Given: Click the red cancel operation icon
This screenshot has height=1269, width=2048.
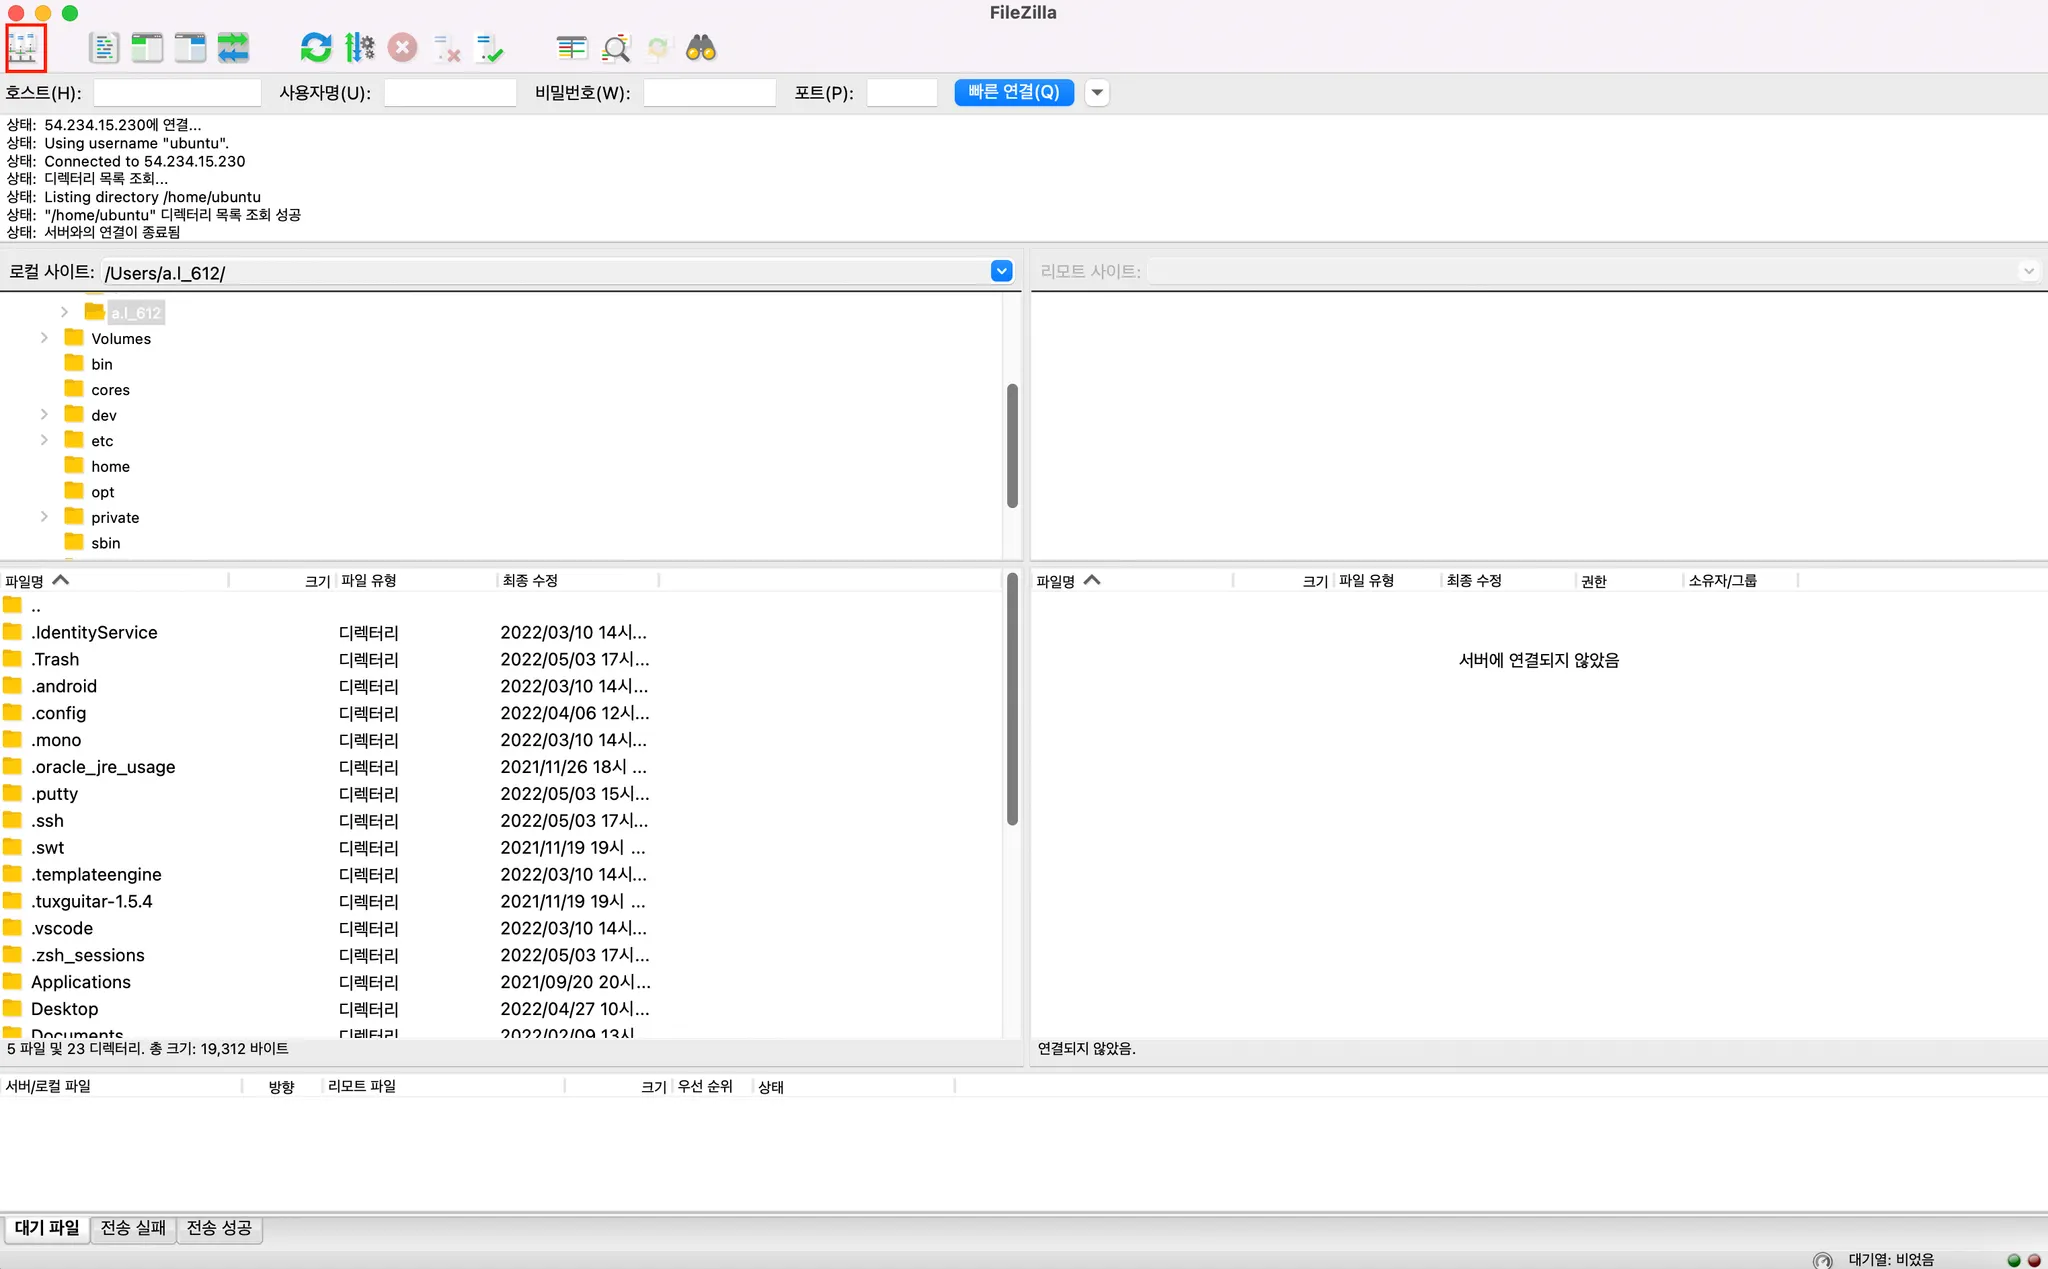Looking at the screenshot, I should tap(402, 48).
